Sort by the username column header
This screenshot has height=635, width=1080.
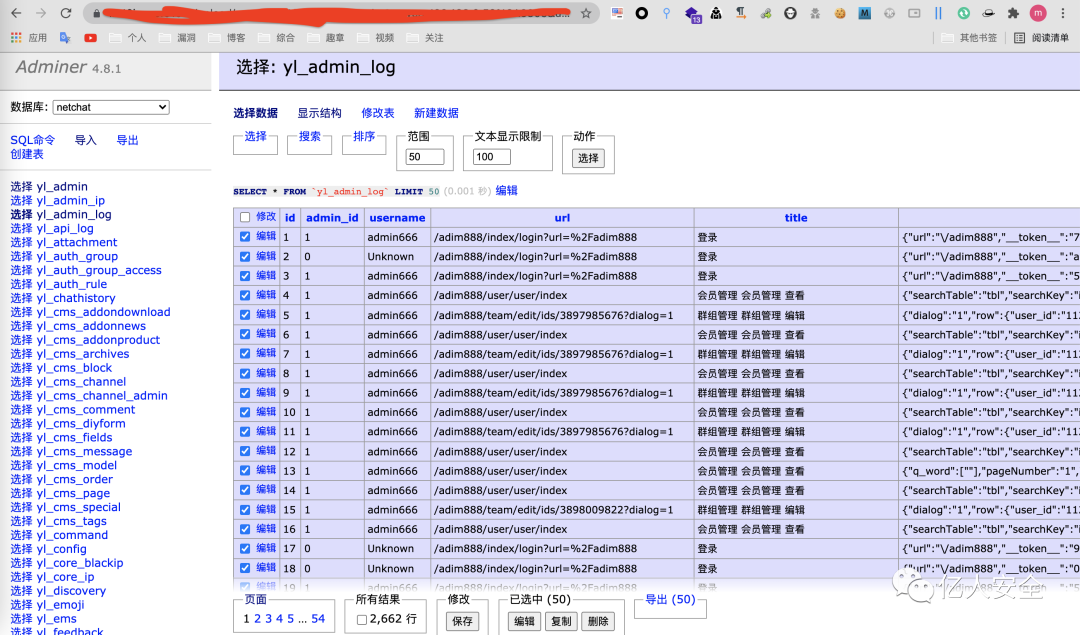pyautogui.click(x=397, y=218)
